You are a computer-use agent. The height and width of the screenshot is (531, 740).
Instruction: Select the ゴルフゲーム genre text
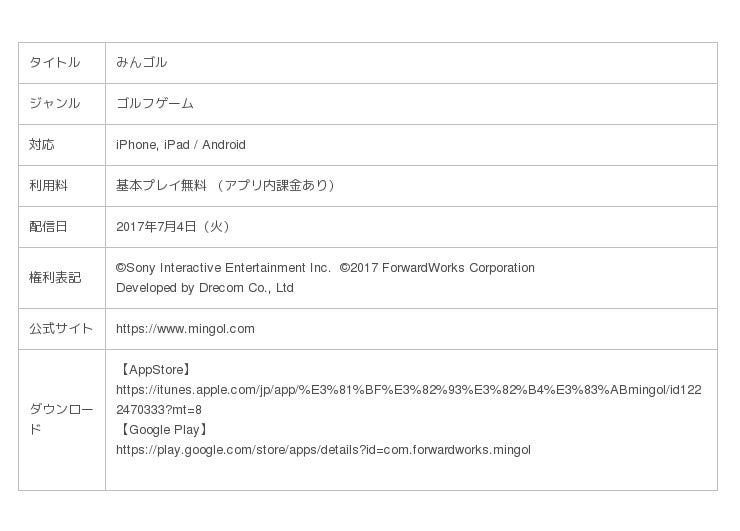tap(154, 103)
